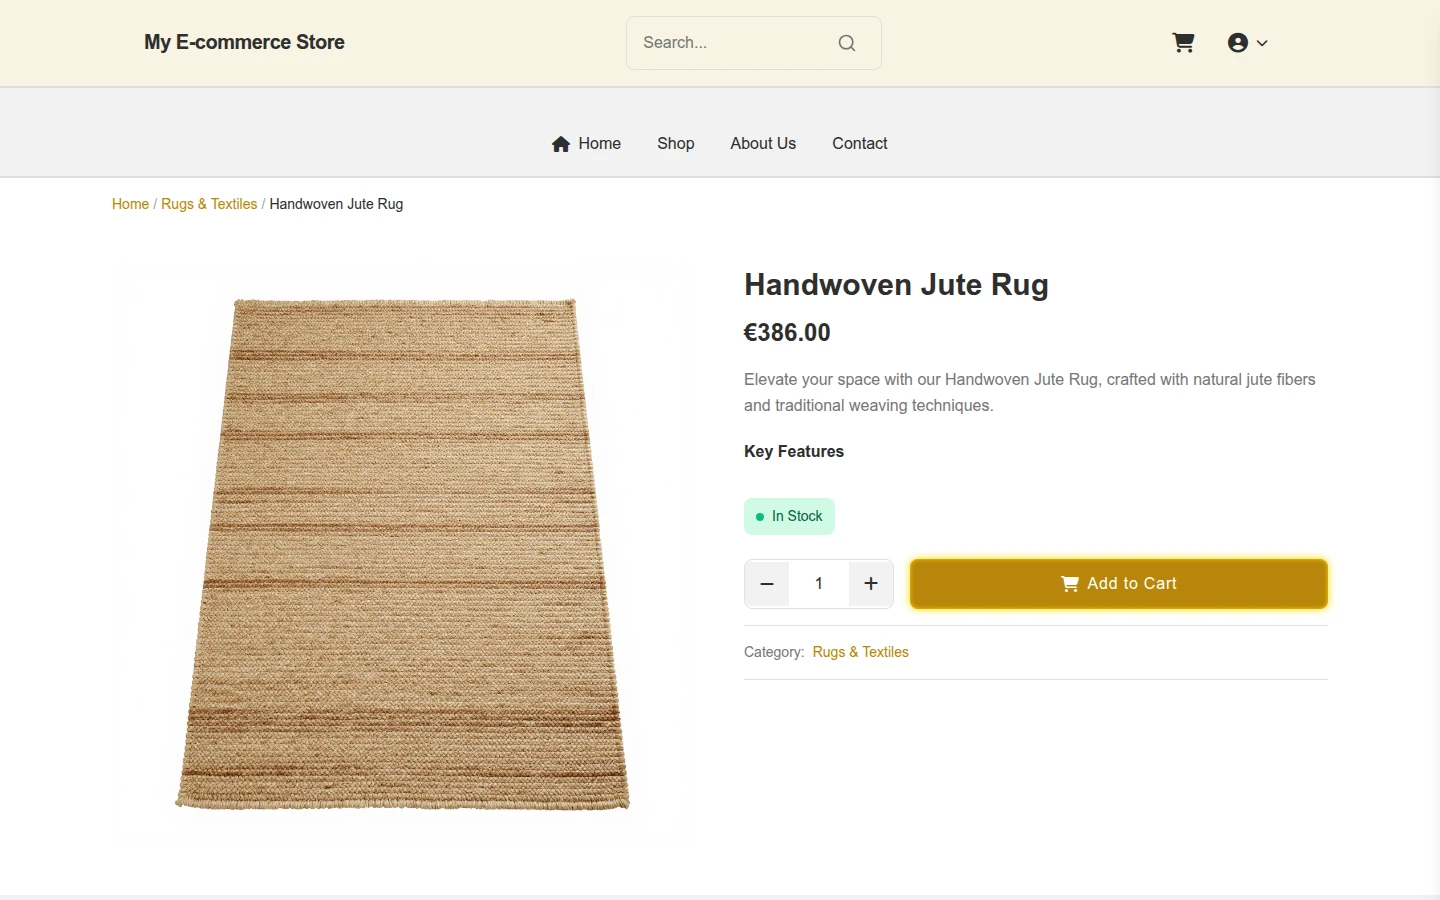Viewport: 1440px width, 900px height.
Task: Open the Contact page
Action: pyautogui.click(x=860, y=144)
